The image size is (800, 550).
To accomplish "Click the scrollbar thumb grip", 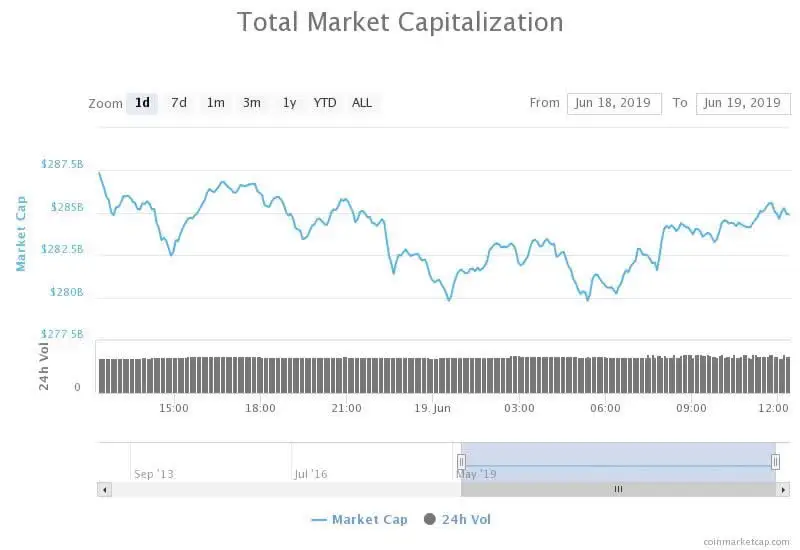I will click(x=618, y=489).
